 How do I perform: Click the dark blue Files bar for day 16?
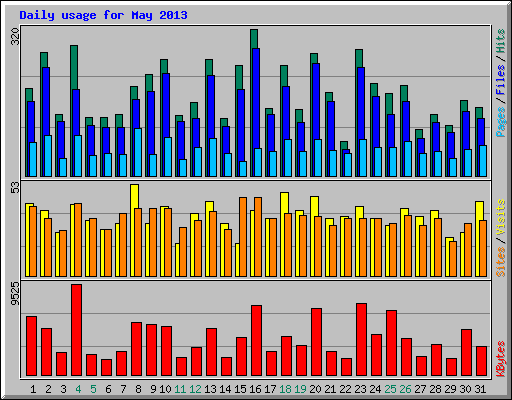click(256, 98)
